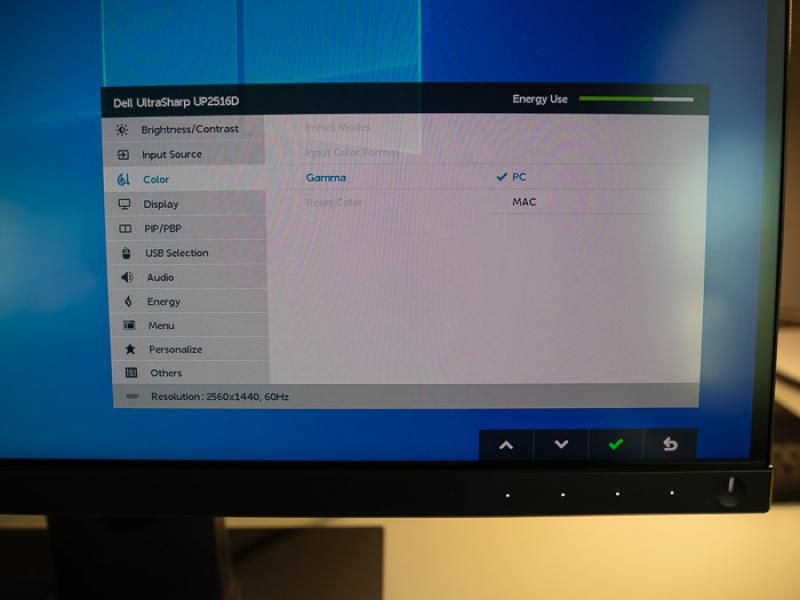The image size is (800, 600).
Task: Click the Energy flame icon
Action: coord(128,302)
